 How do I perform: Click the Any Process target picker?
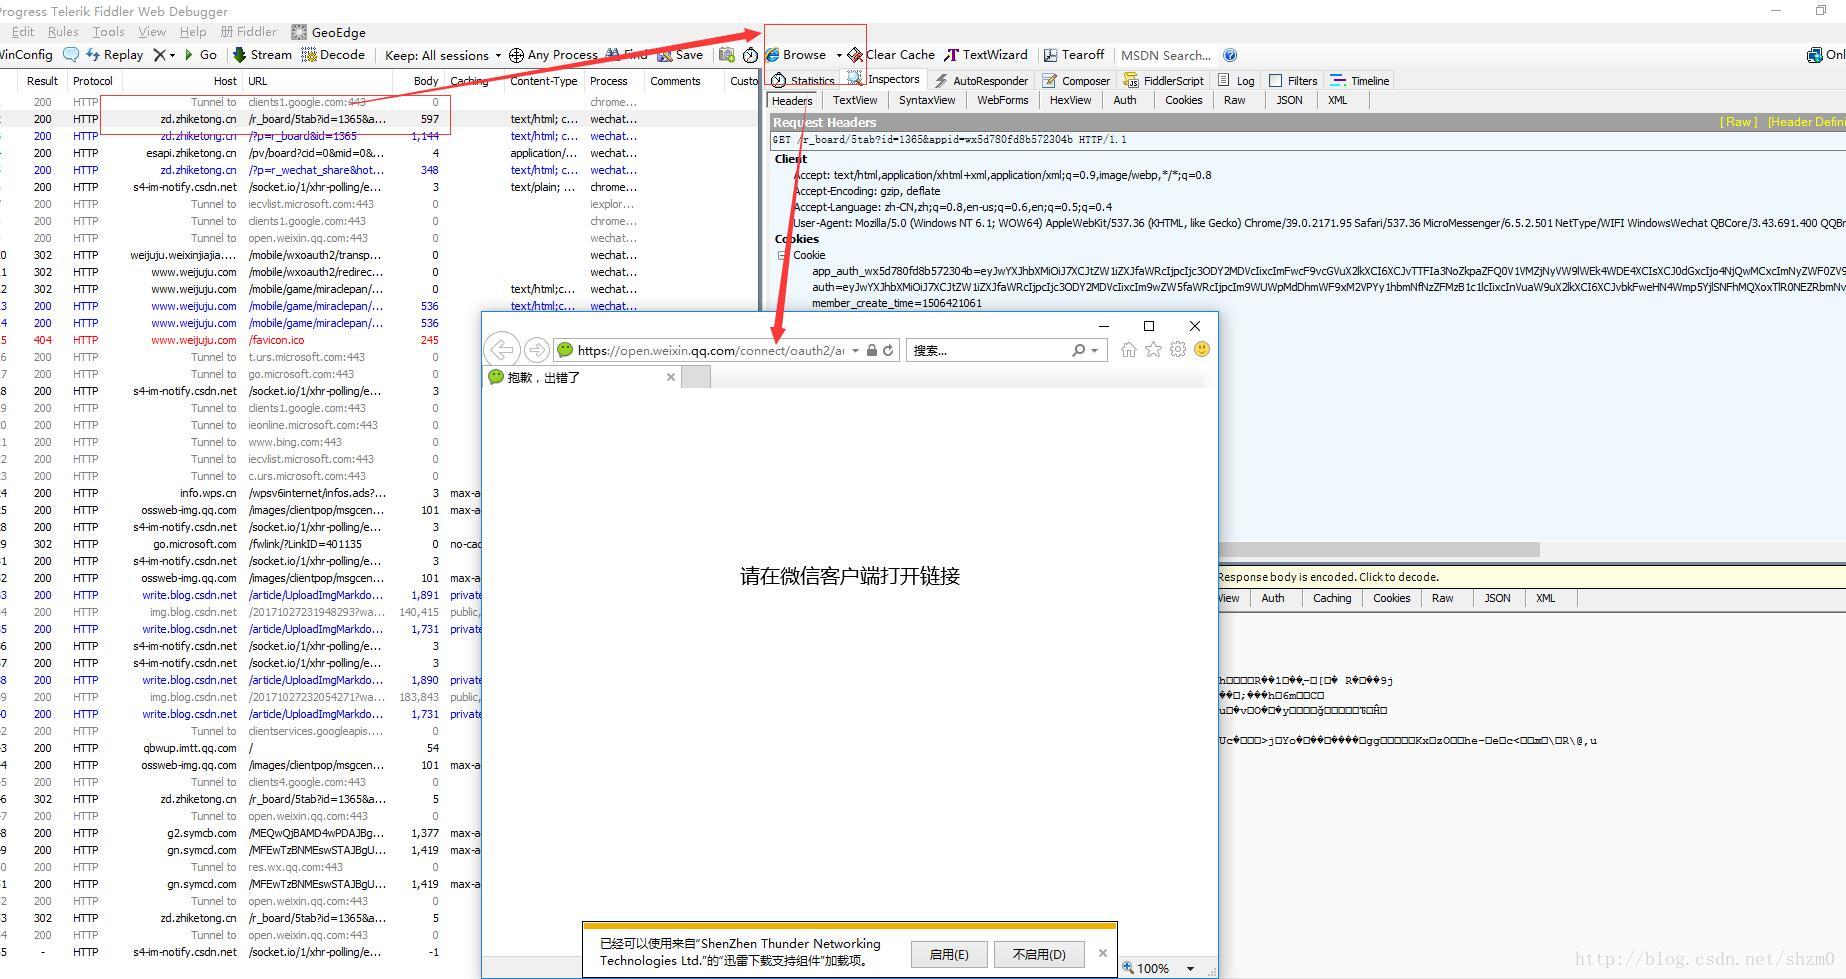[552, 55]
